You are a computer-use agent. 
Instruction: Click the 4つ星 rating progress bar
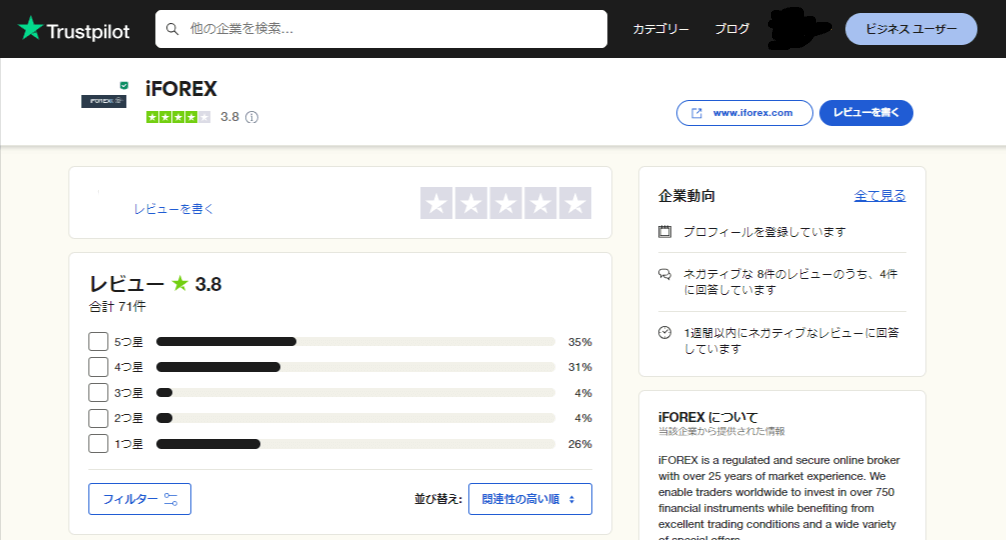[355, 367]
